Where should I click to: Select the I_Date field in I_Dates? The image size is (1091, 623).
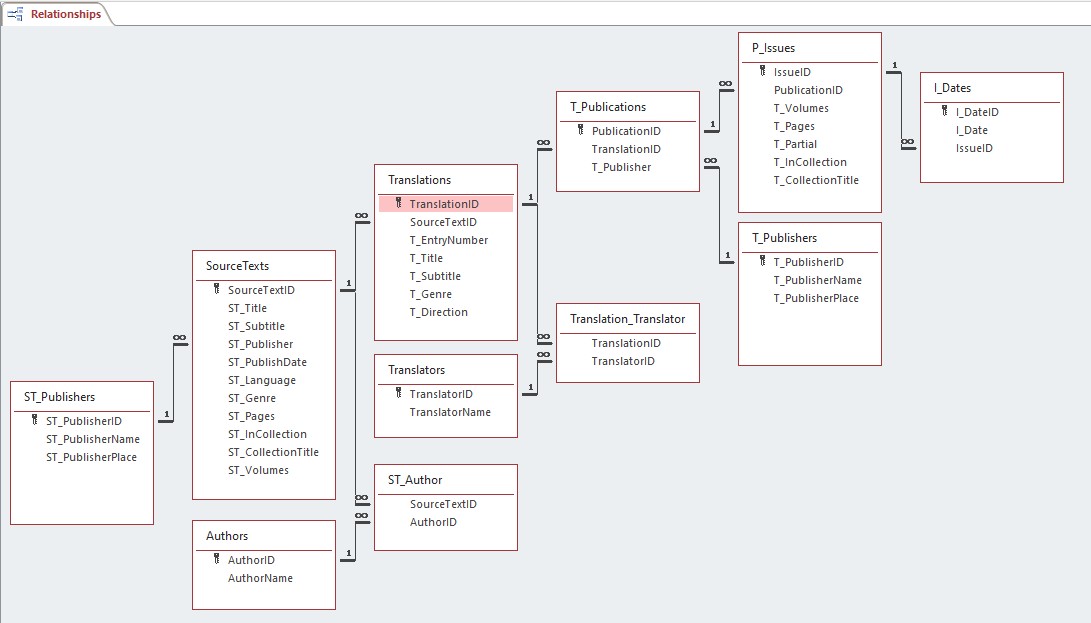click(971, 130)
